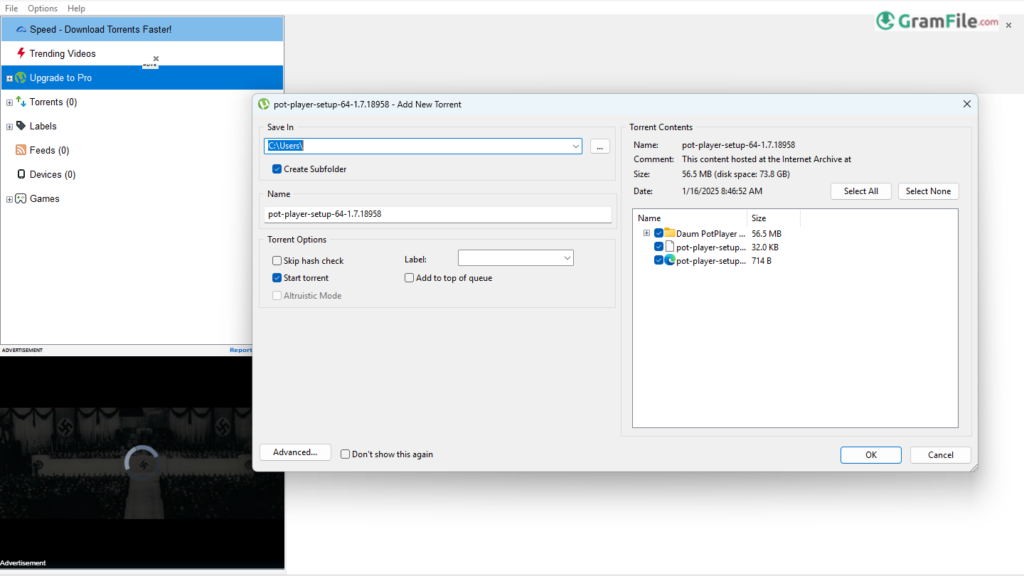Select Trending Videos in sidebar

(142, 54)
